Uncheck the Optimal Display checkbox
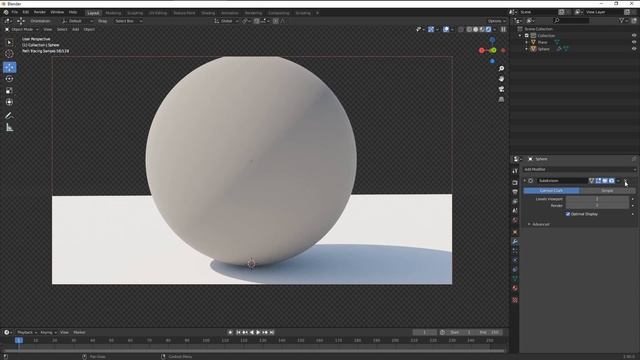 (568, 214)
